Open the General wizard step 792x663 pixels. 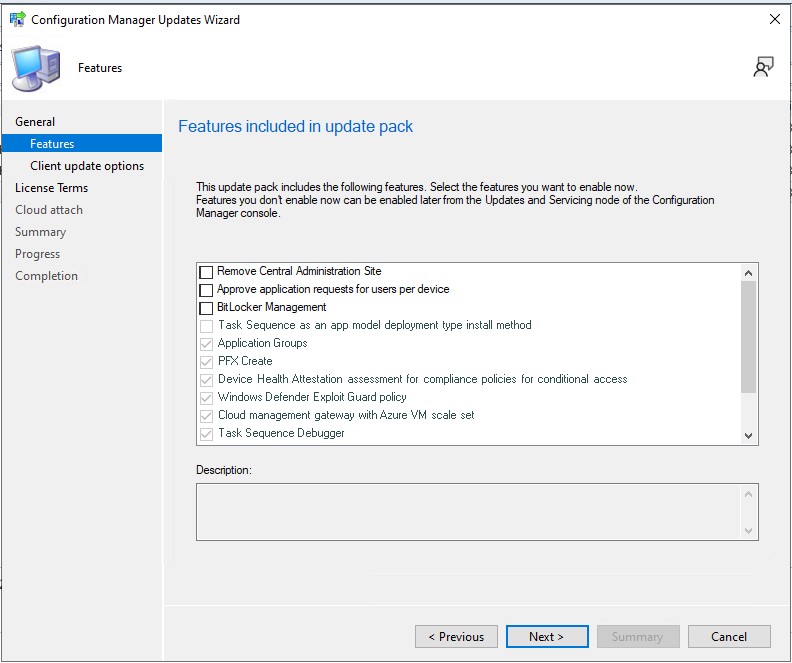[x=35, y=122]
